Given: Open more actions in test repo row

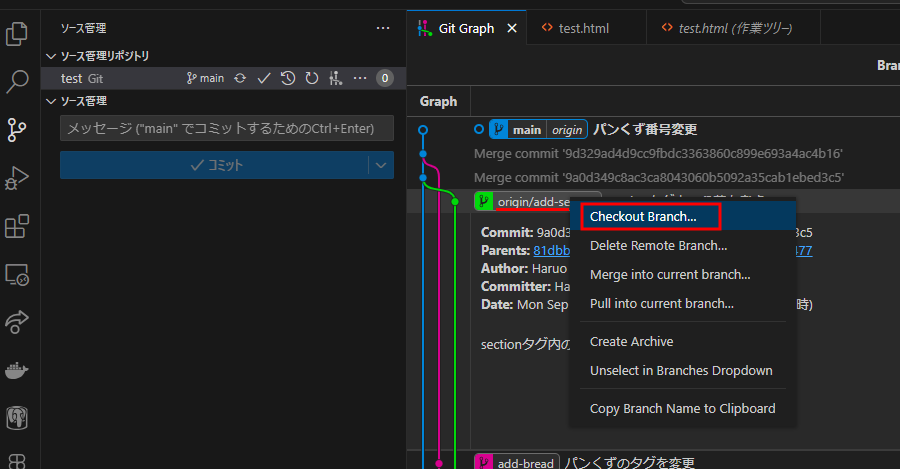Looking at the screenshot, I should 360,78.
